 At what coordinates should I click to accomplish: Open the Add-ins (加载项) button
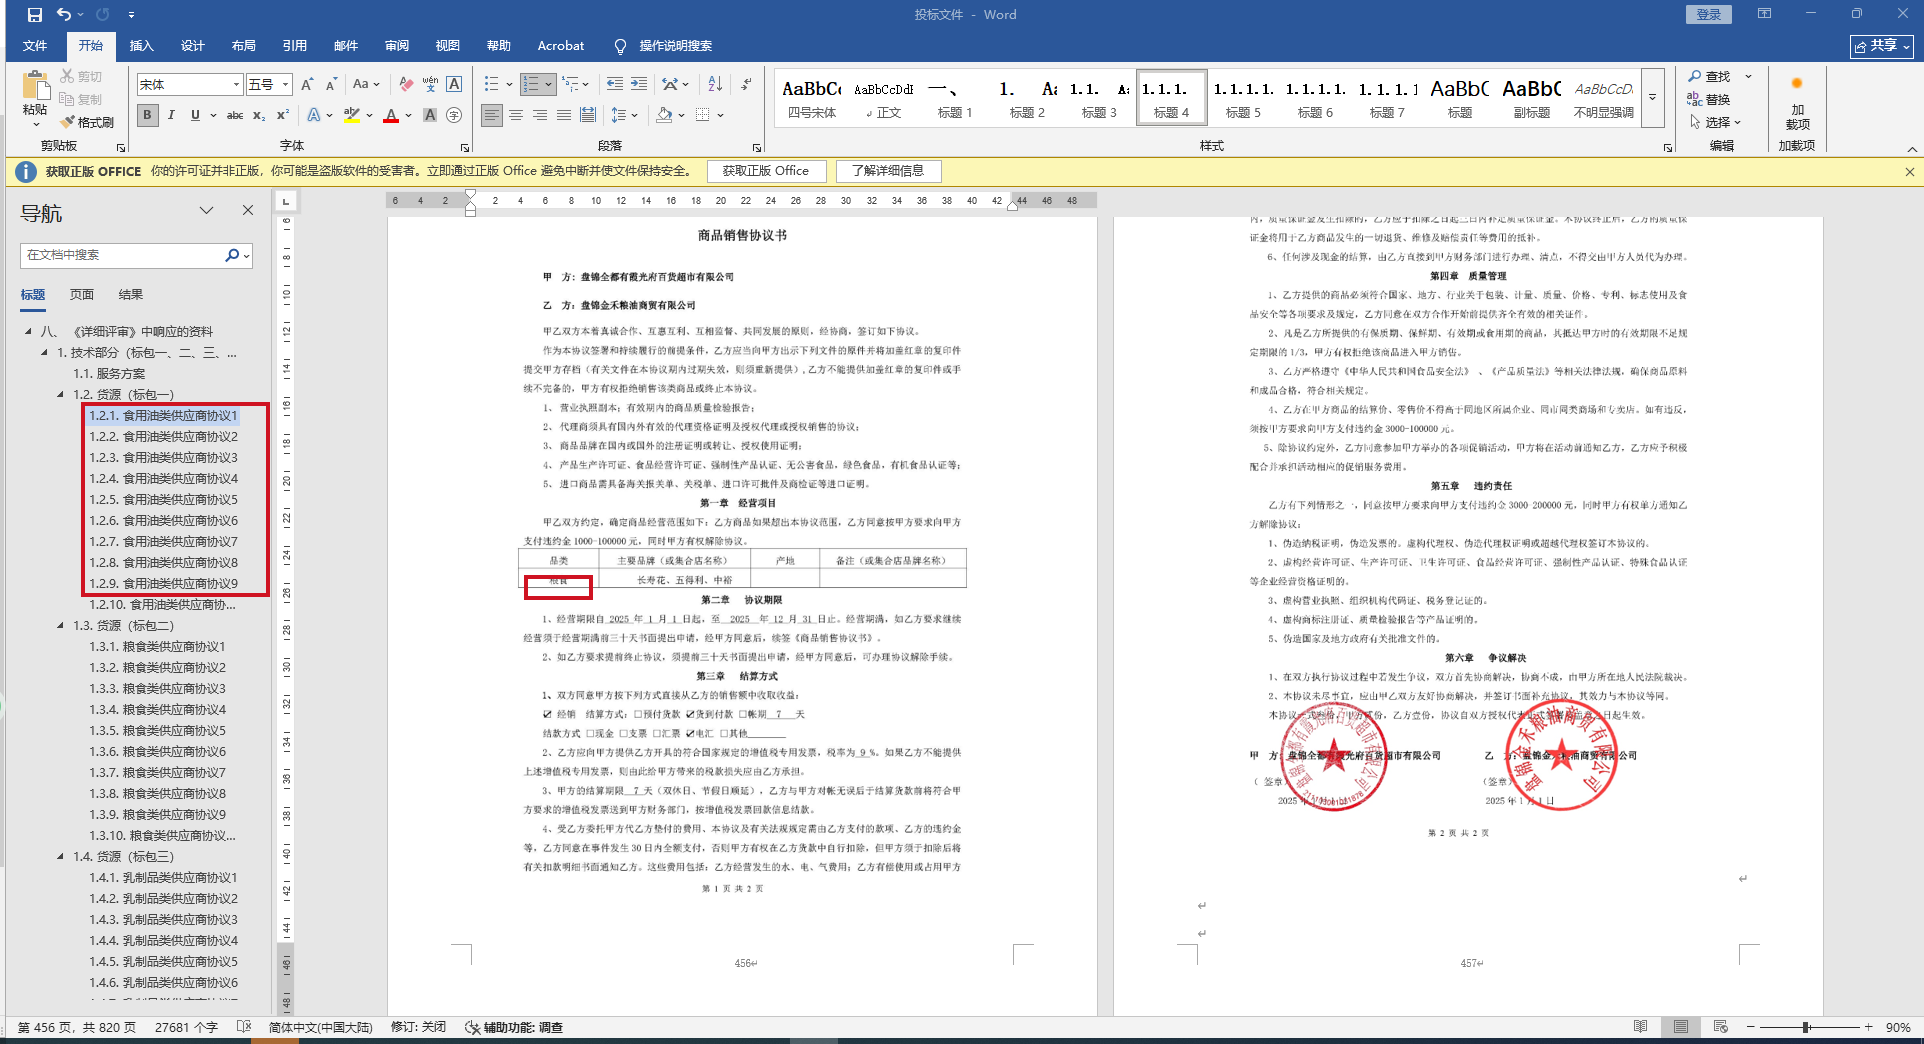click(x=1797, y=105)
